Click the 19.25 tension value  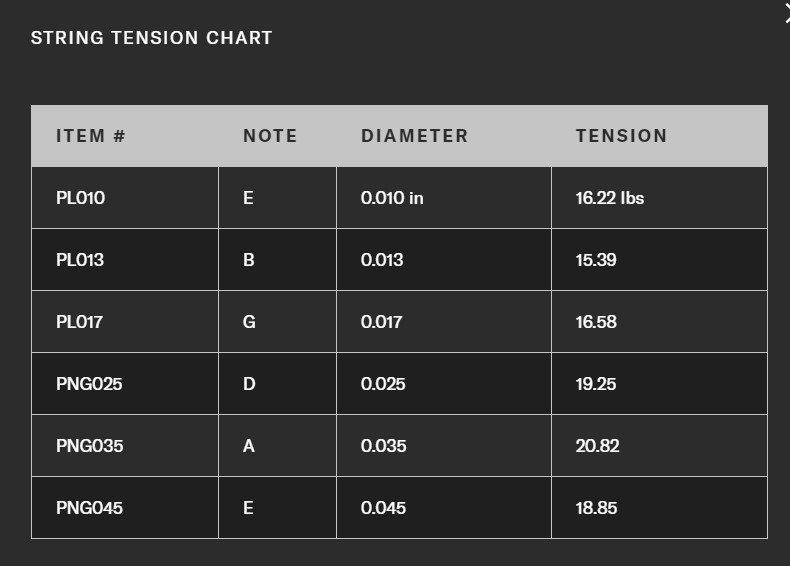596,384
